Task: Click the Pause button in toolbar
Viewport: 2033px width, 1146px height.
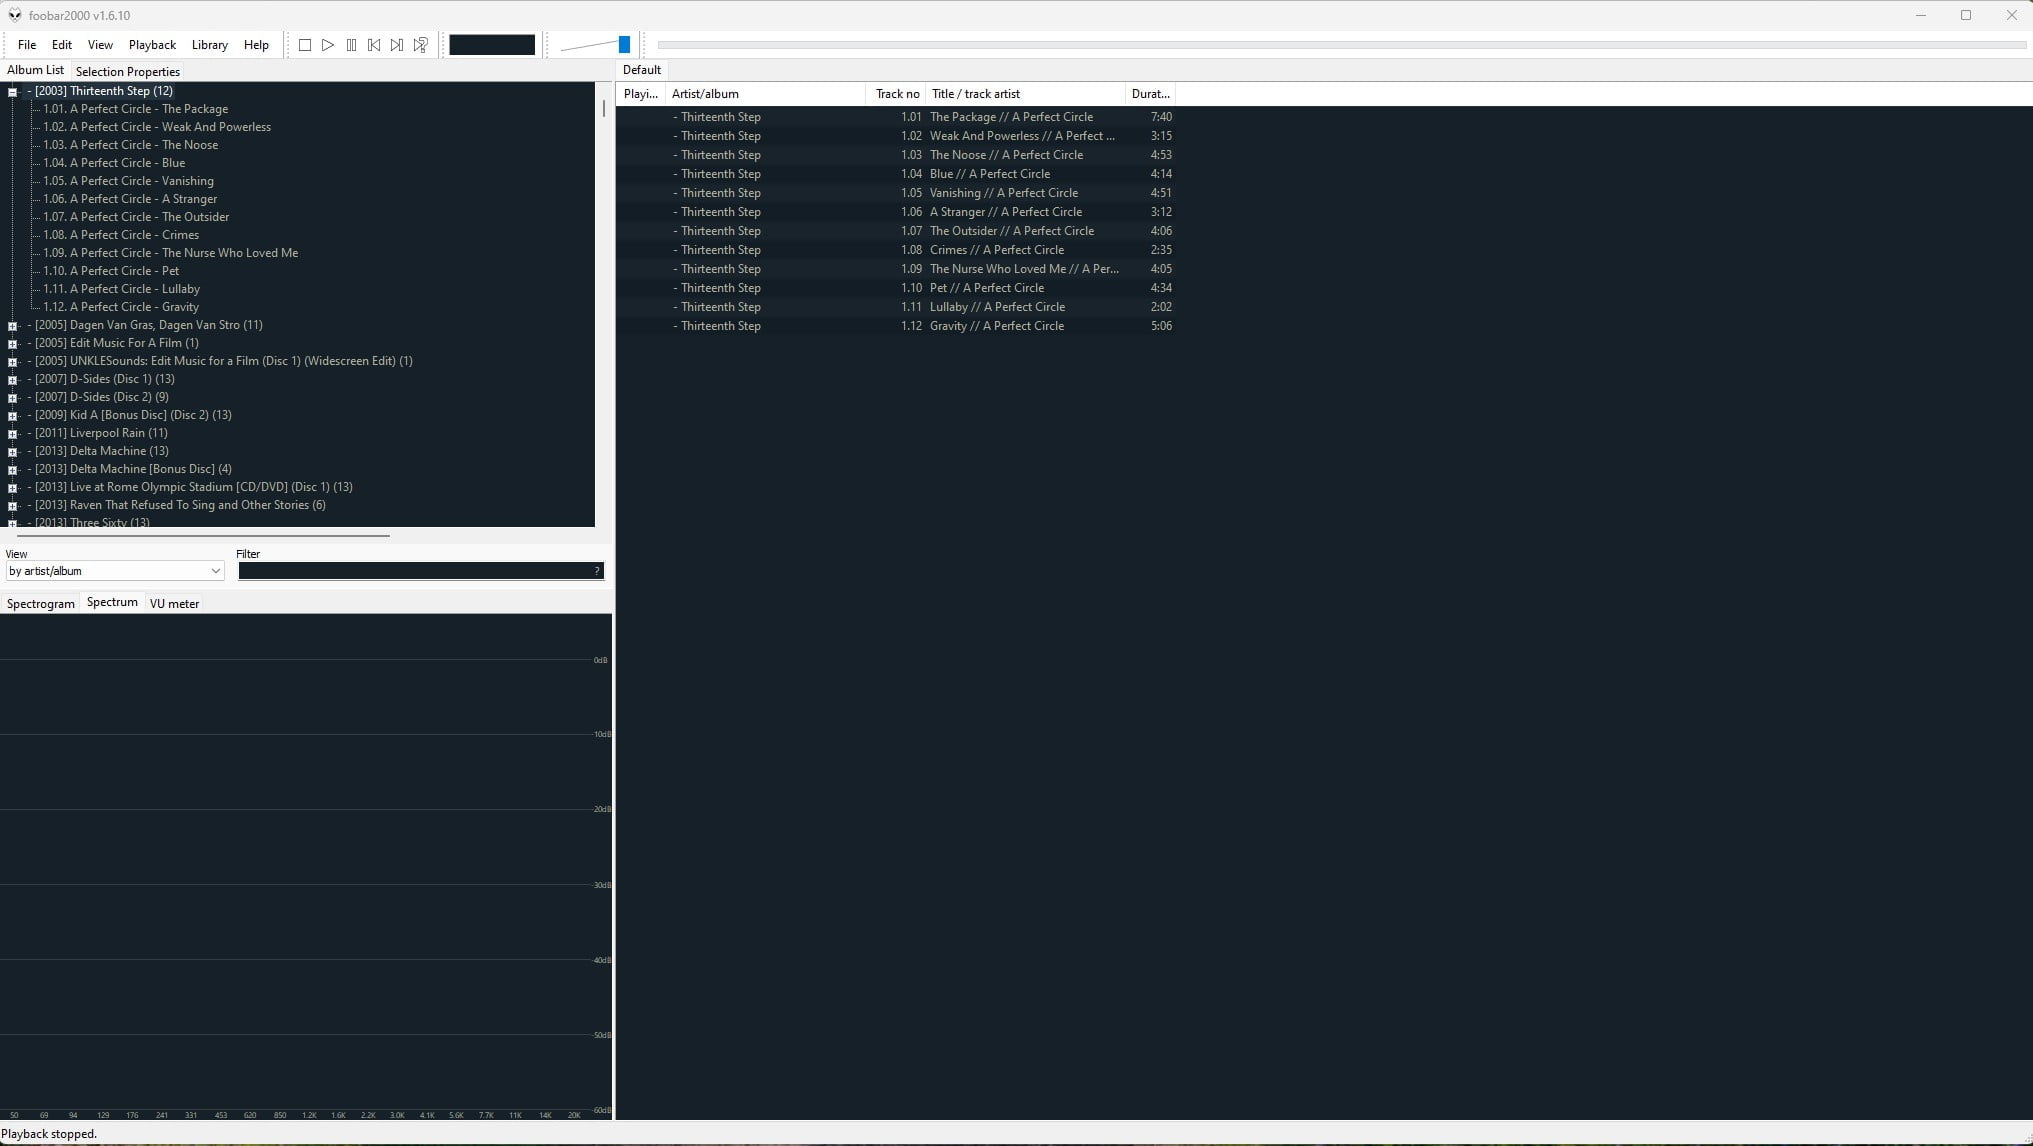Action: click(x=351, y=45)
